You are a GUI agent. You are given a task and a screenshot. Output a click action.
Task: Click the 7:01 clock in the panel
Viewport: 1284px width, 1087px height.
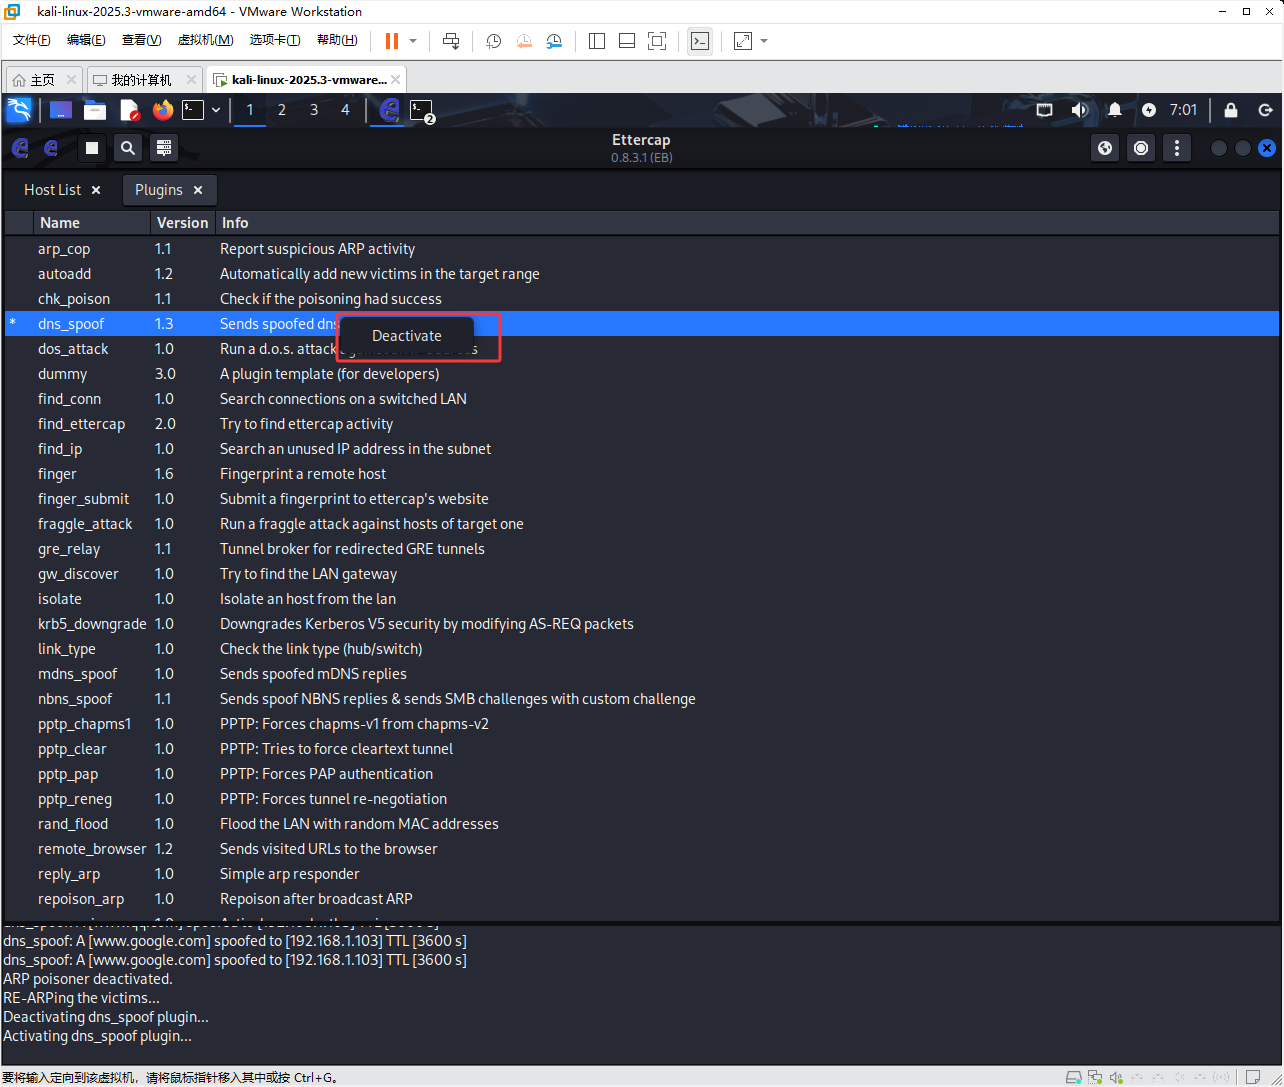(x=1183, y=110)
